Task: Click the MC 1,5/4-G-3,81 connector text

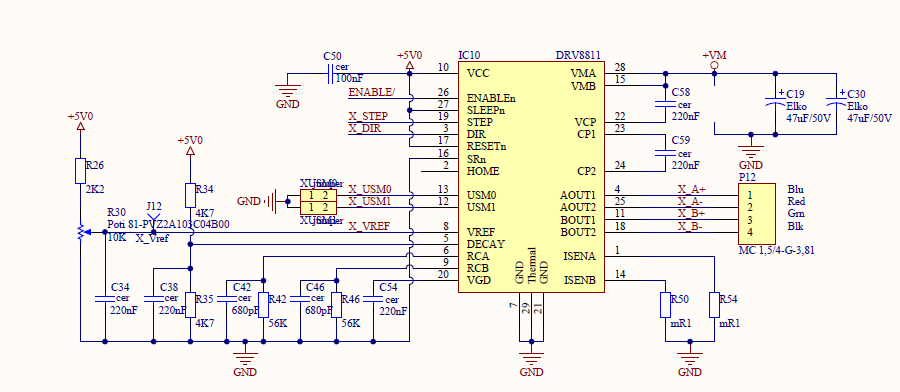Action: click(x=777, y=250)
